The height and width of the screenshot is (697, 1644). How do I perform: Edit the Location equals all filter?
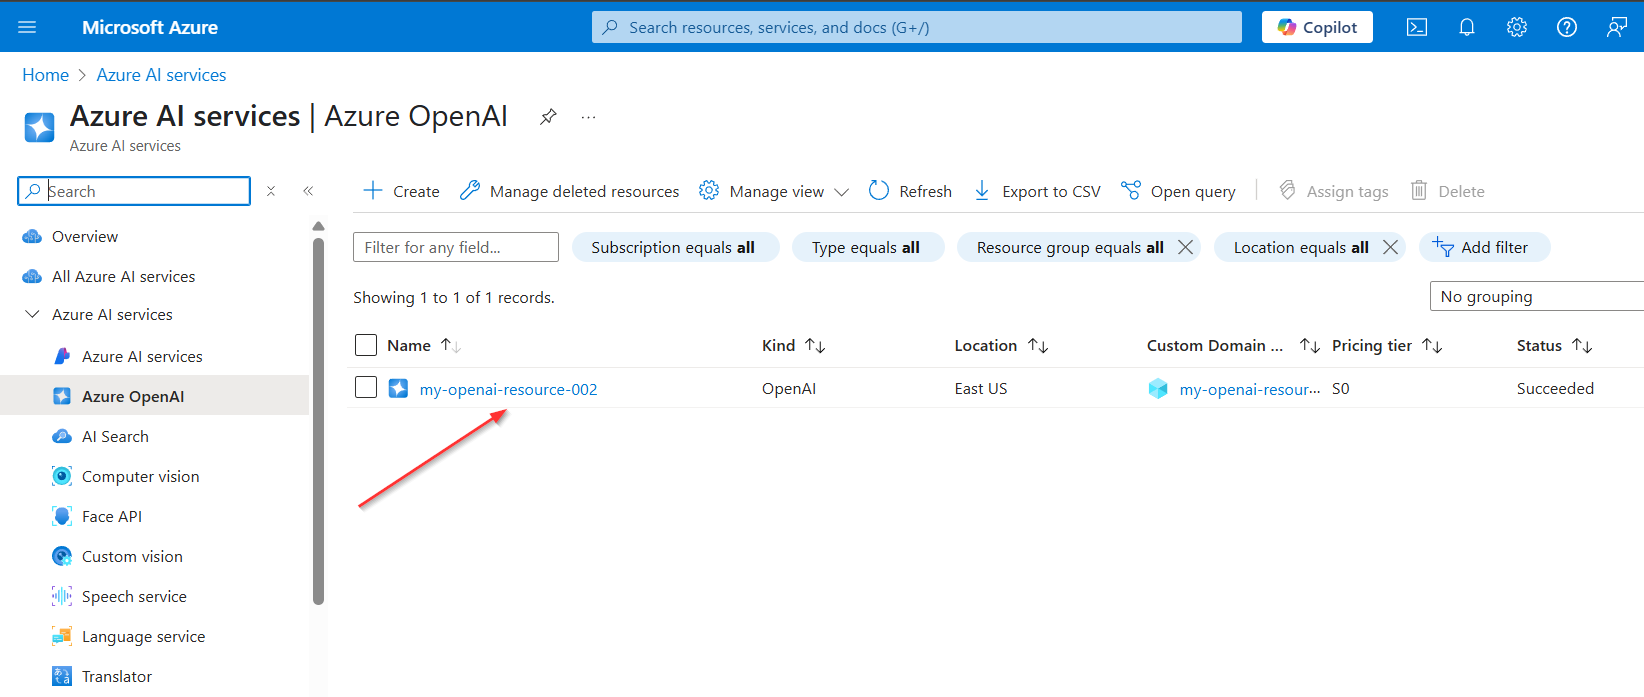[1300, 247]
